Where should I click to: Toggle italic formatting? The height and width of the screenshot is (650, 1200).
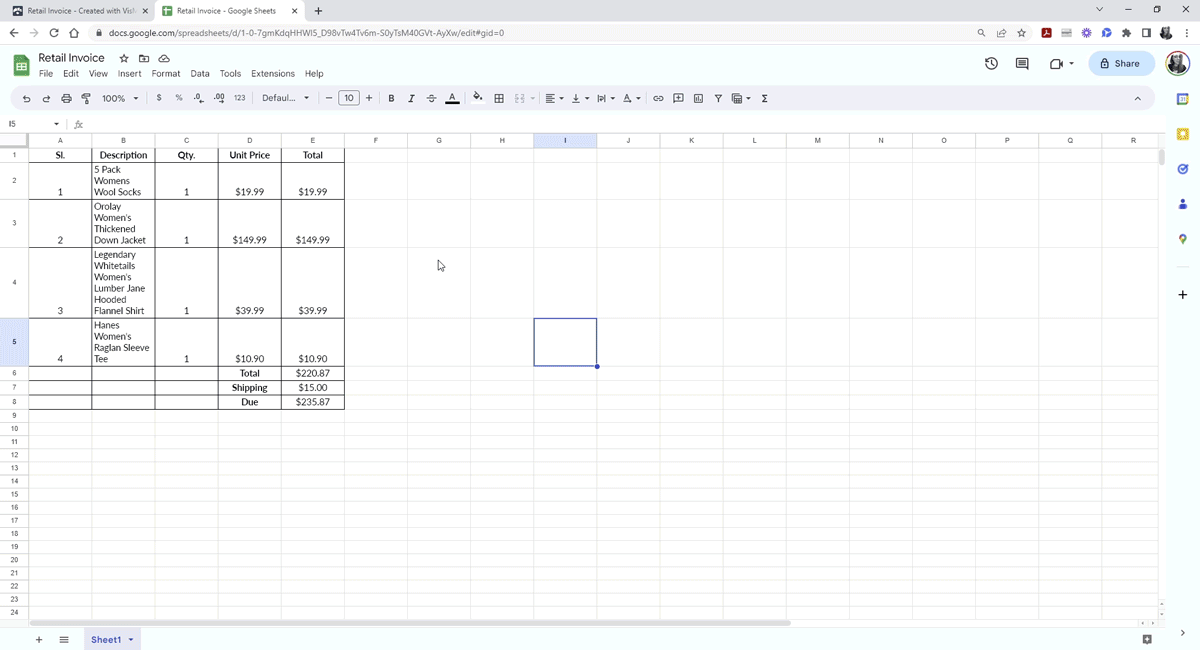(411, 98)
